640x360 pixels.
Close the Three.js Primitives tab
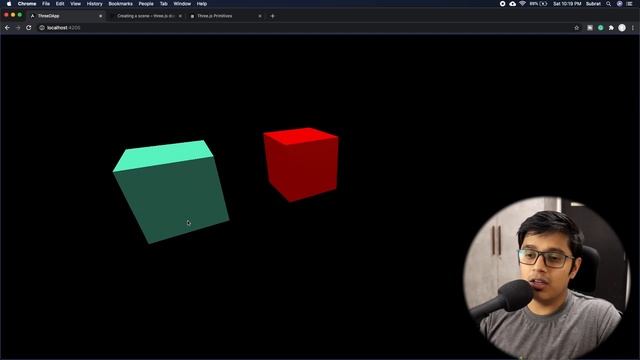[x=260, y=16]
